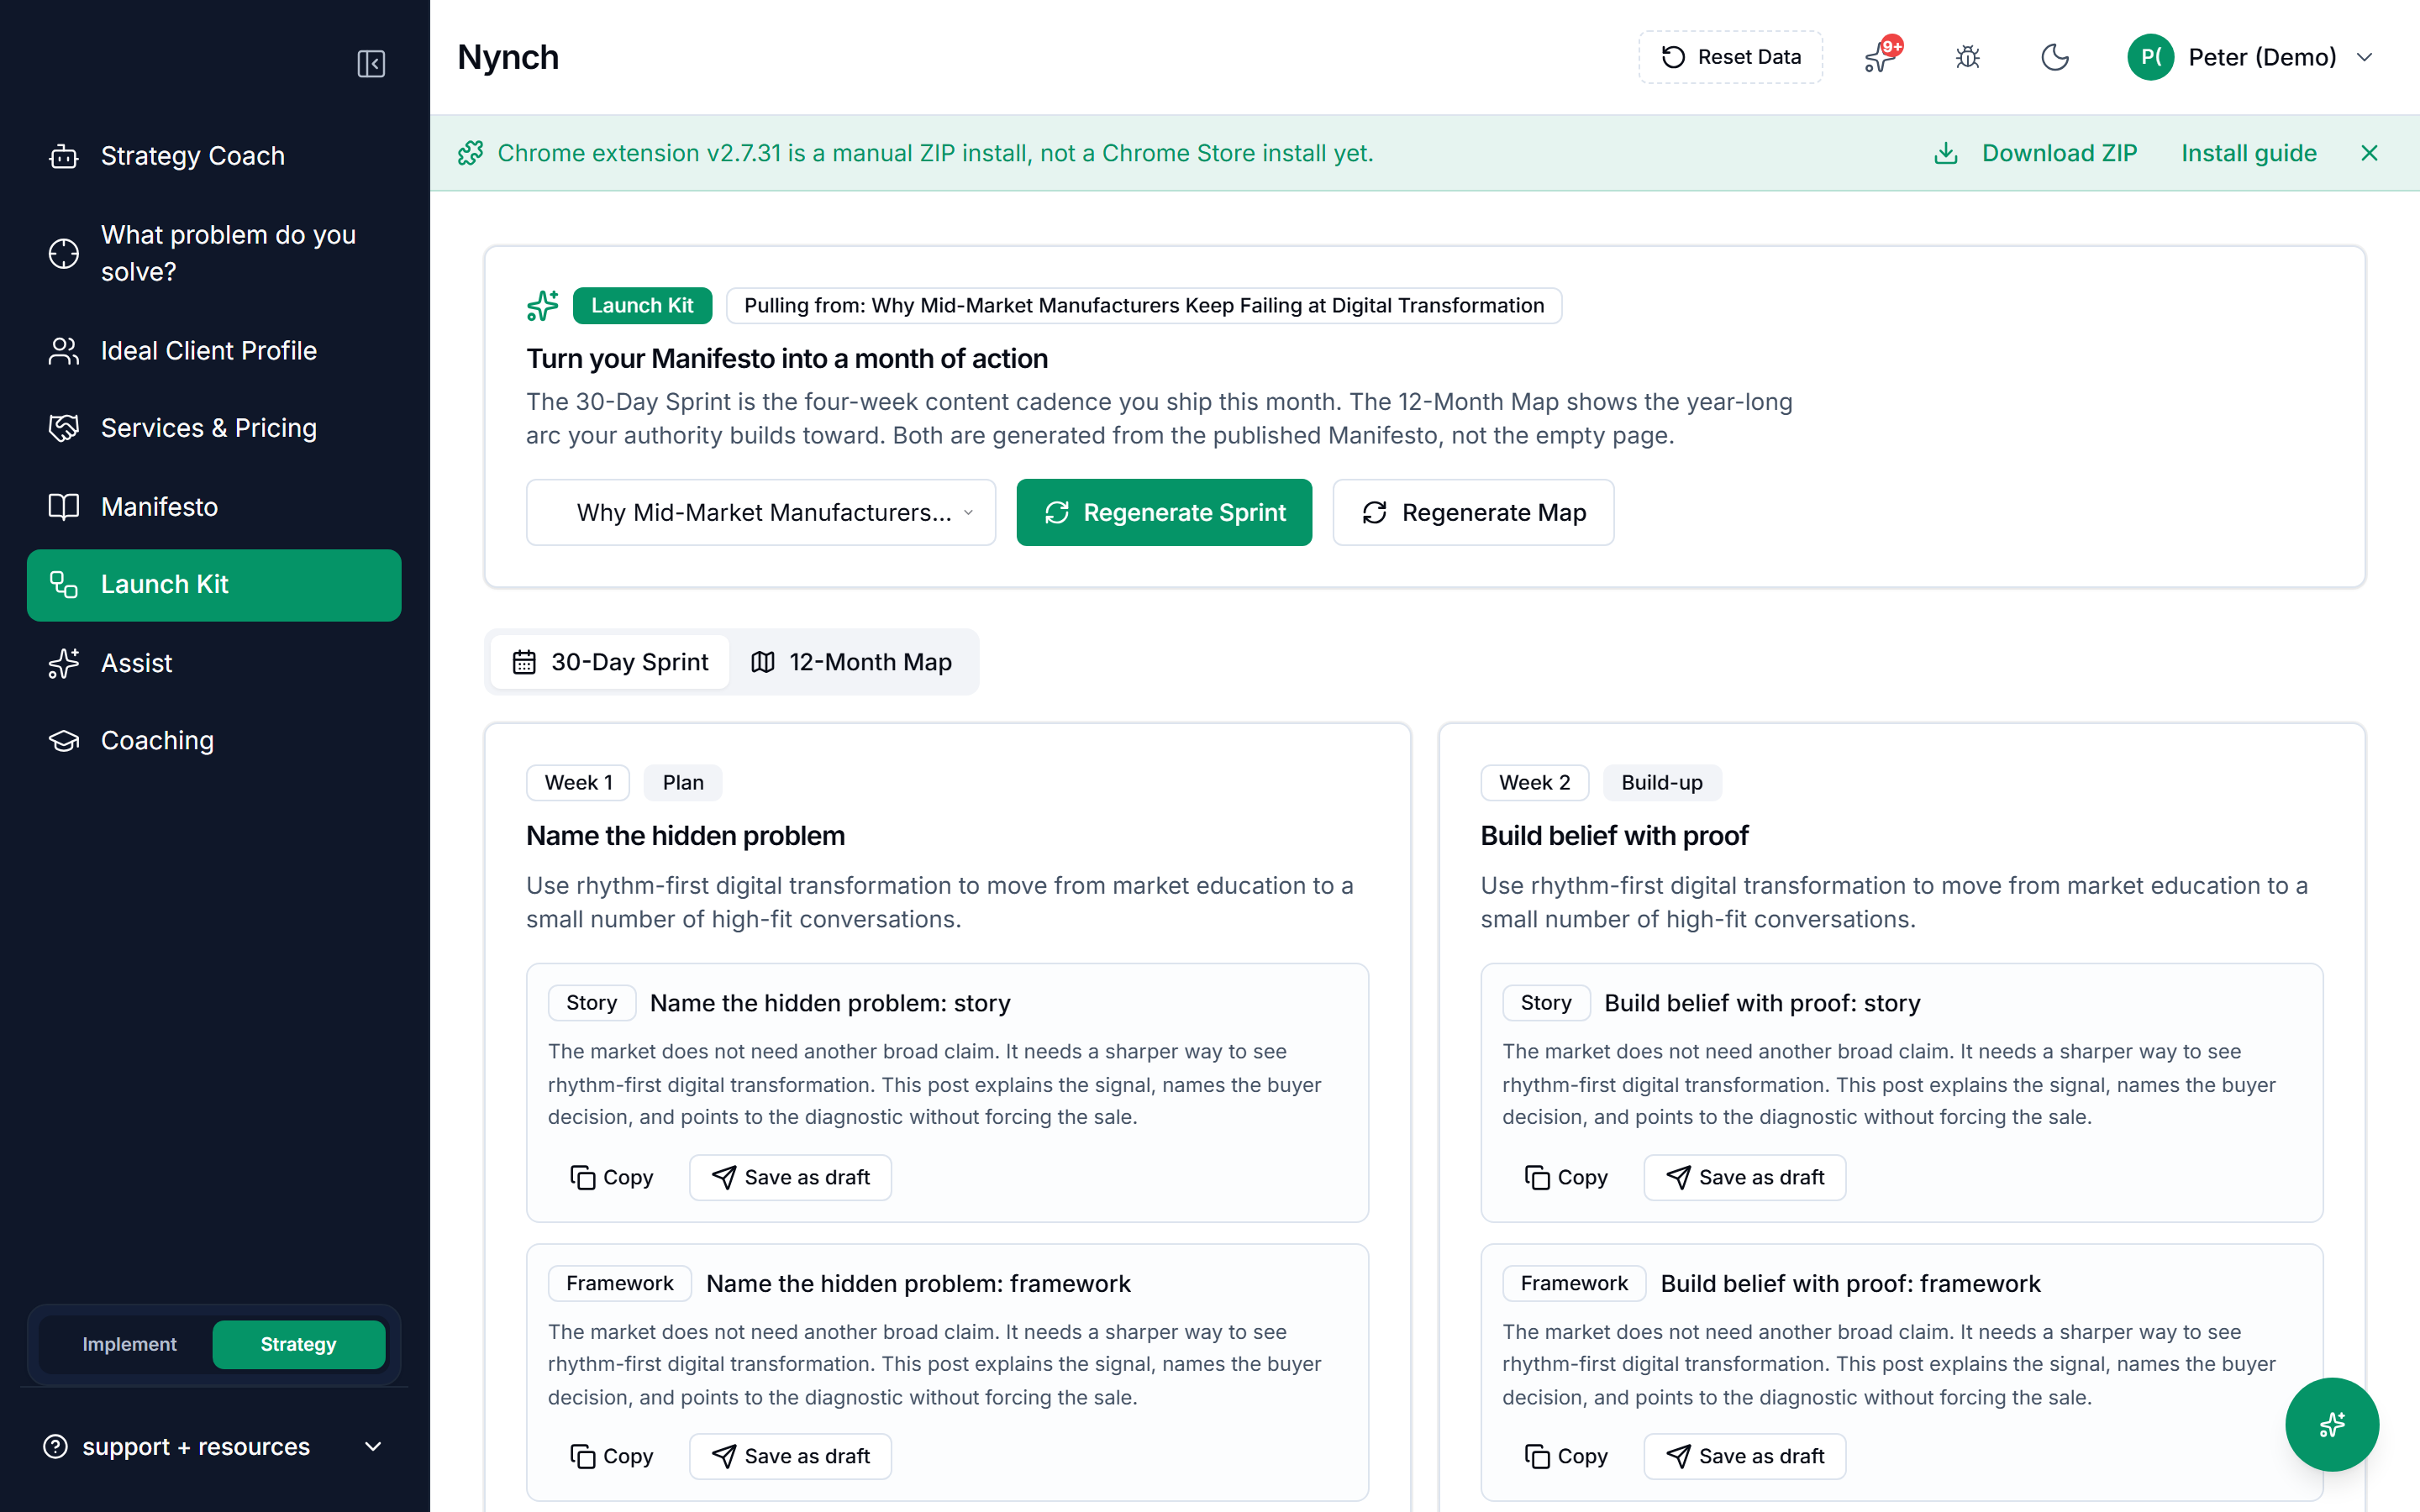Click the sparkle icon beside Launch Kit badge

click(543, 306)
